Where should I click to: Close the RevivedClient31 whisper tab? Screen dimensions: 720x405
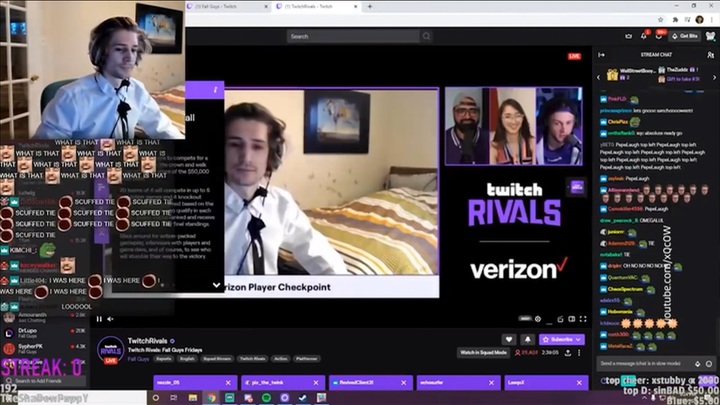(x=404, y=382)
